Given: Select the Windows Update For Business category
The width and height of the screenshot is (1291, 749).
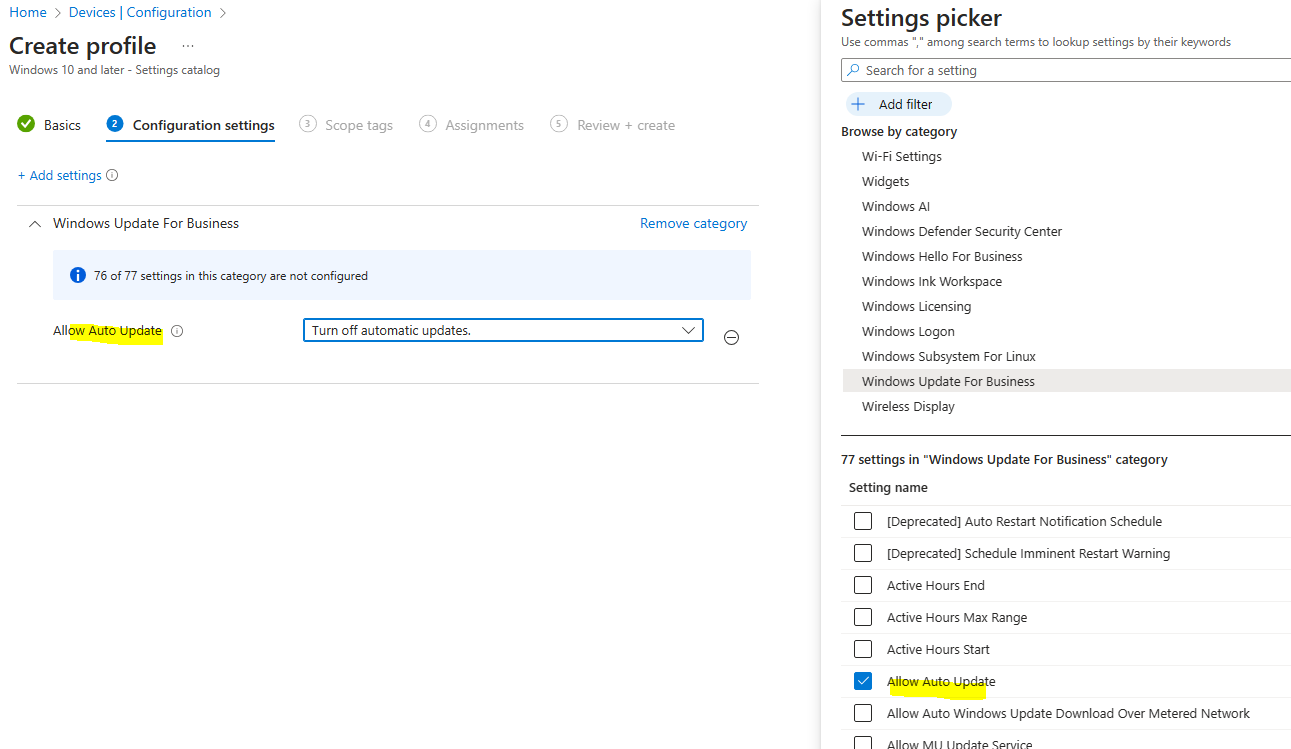Looking at the screenshot, I should (1067, 381).
